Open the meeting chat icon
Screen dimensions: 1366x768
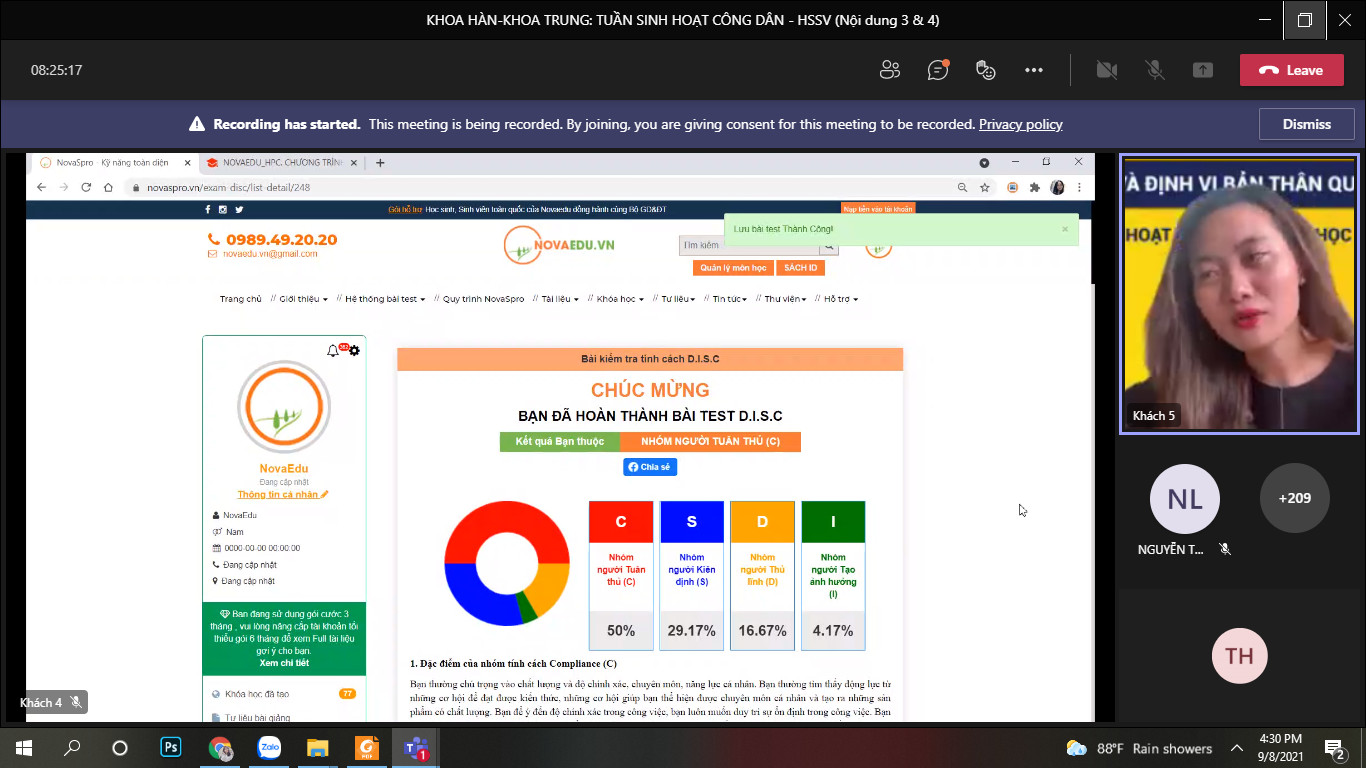[937, 70]
